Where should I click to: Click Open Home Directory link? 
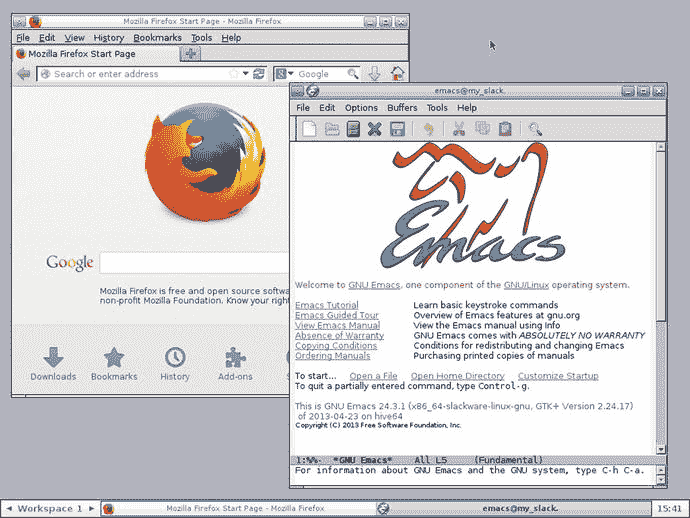458,376
